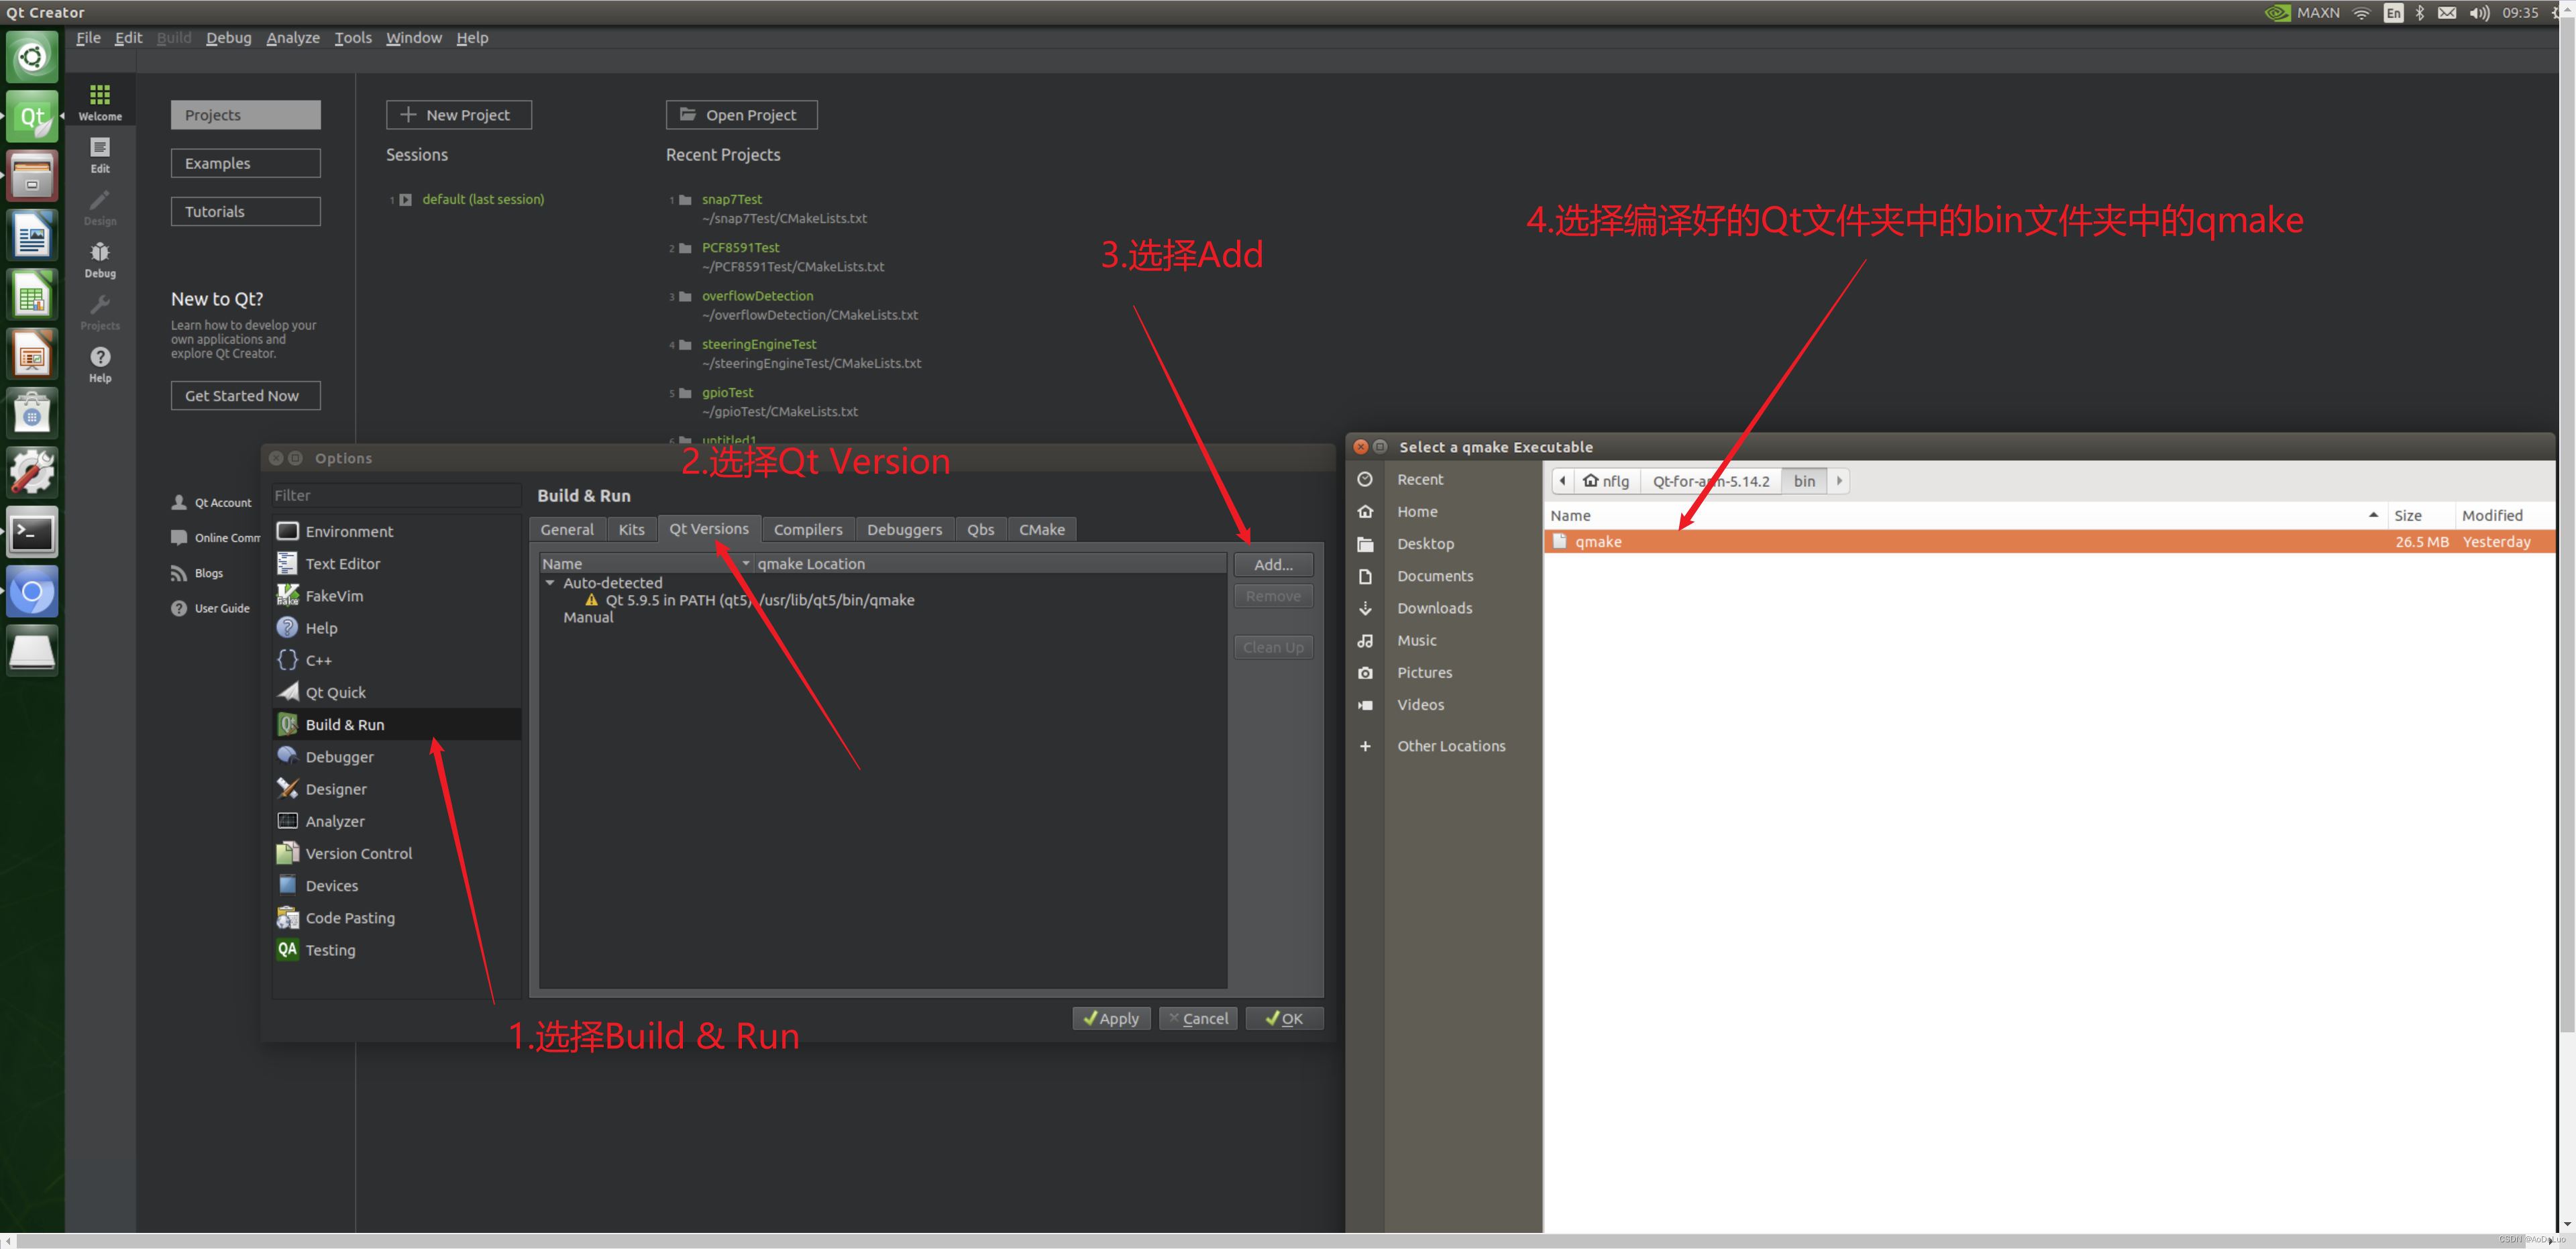Switch to Compilers tab
This screenshot has height=1249, width=2576.
coord(808,529)
